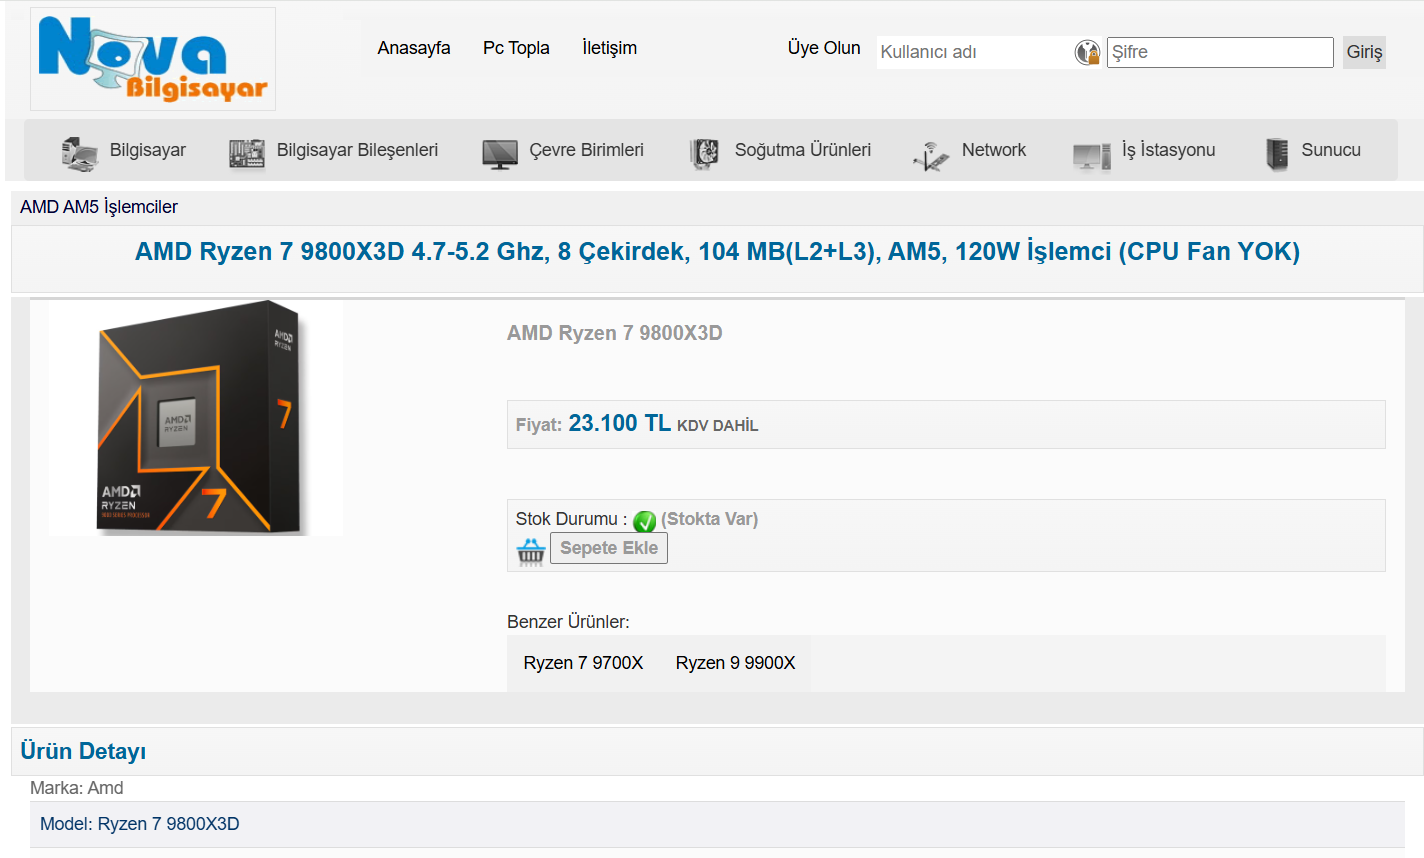Viewport: 1424px width, 858px height.
Task: Add product with Sepete Ekle button
Action: point(609,548)
